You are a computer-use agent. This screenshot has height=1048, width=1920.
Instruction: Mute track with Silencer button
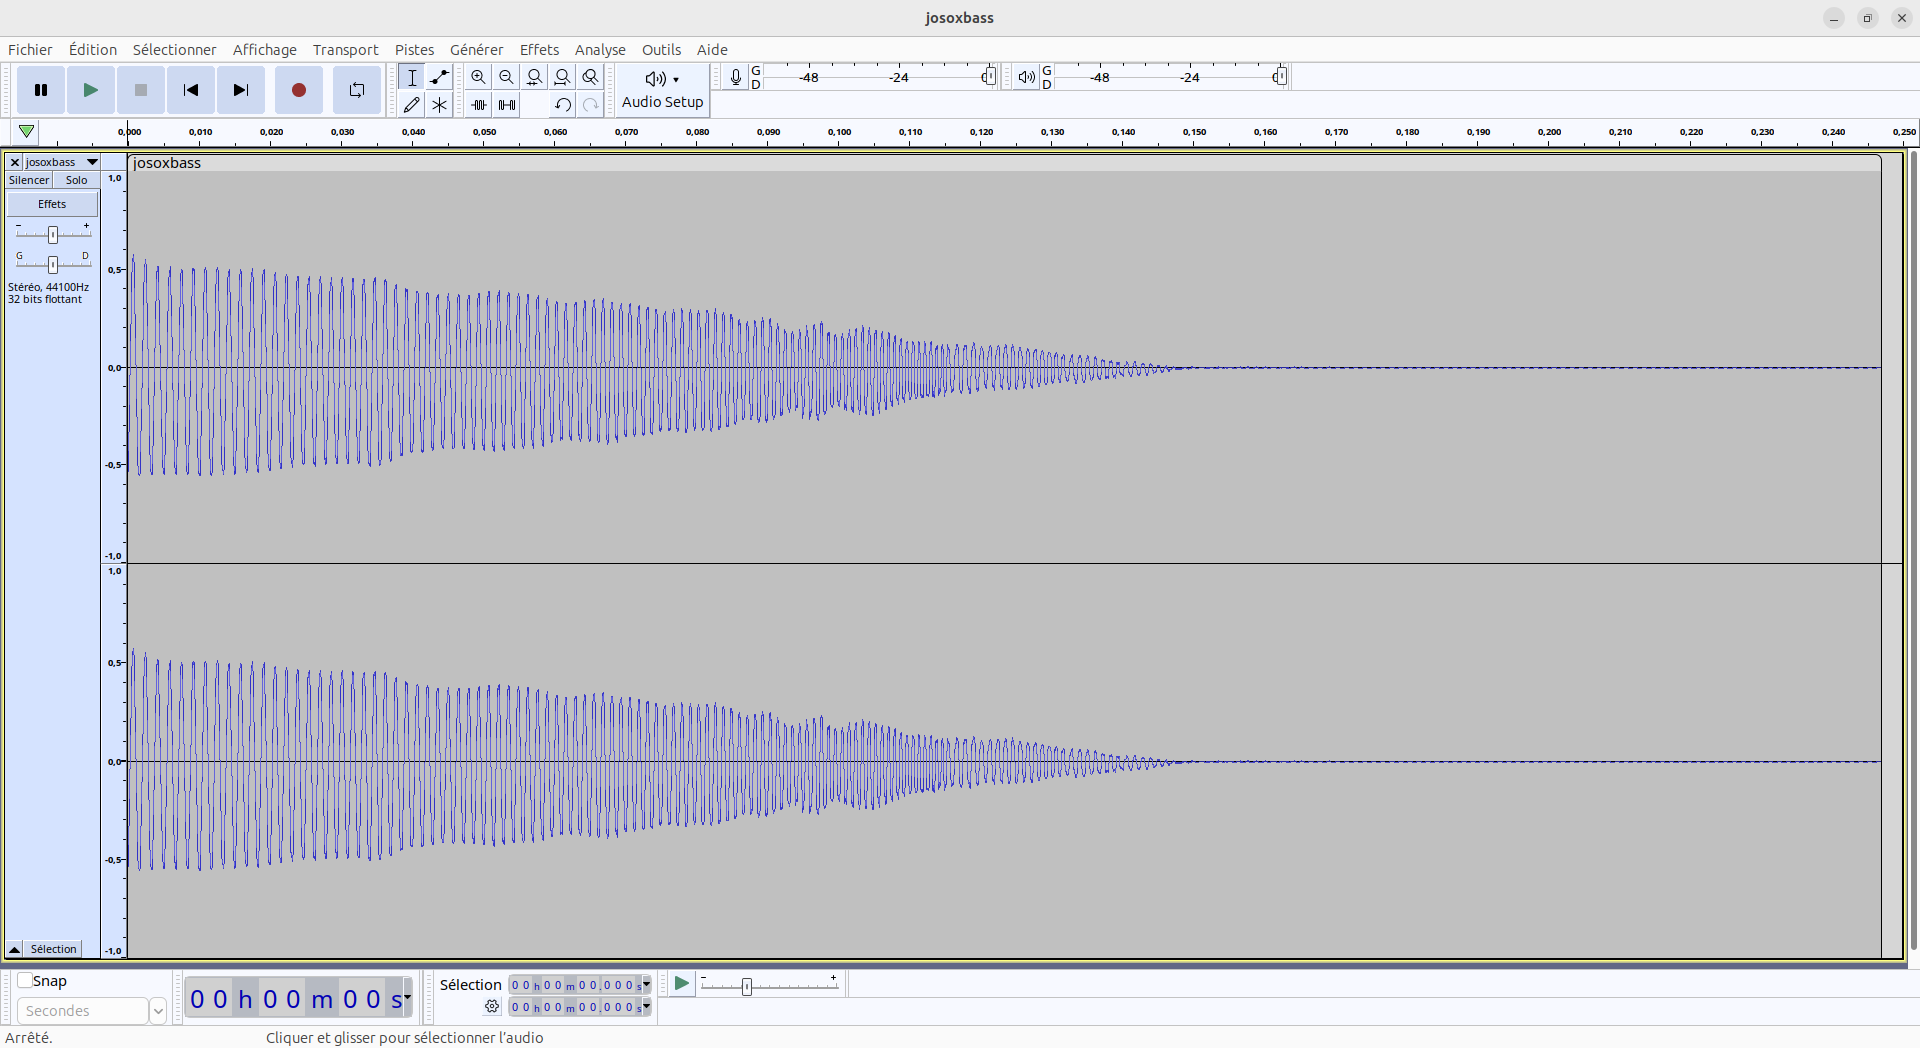29,180
